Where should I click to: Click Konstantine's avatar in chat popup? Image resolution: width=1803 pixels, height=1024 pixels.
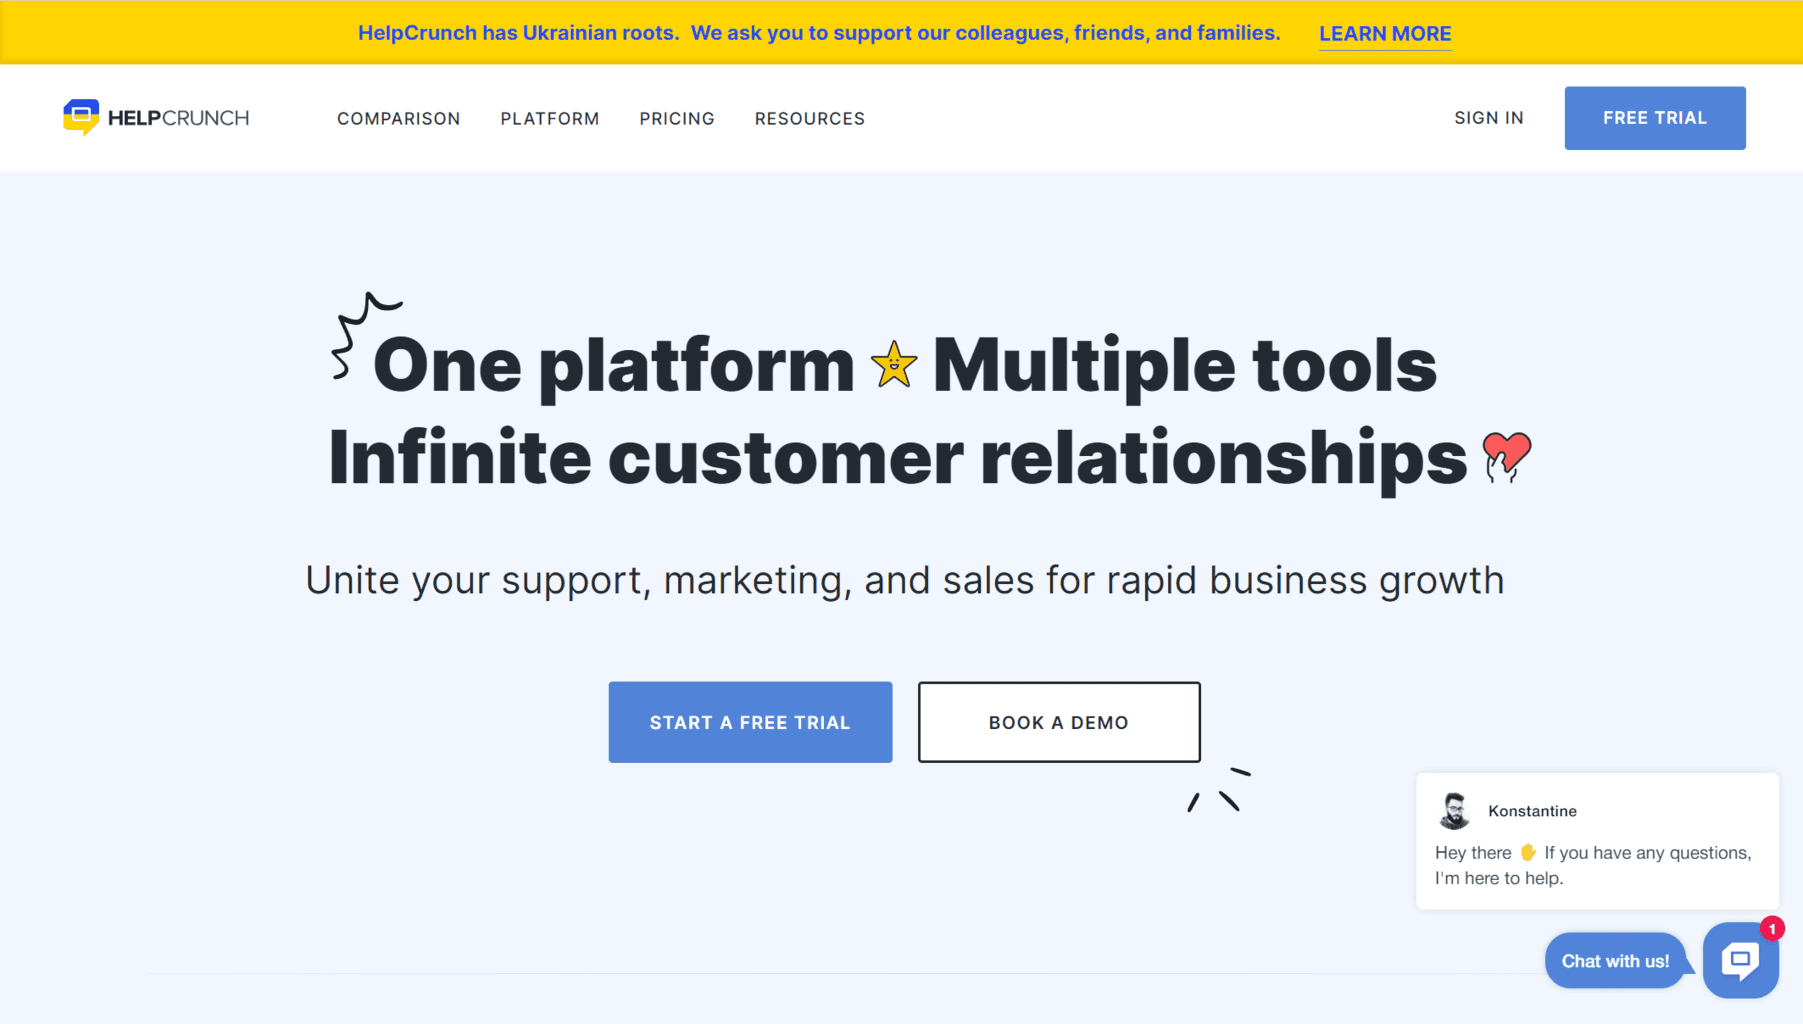[1454, 811]
